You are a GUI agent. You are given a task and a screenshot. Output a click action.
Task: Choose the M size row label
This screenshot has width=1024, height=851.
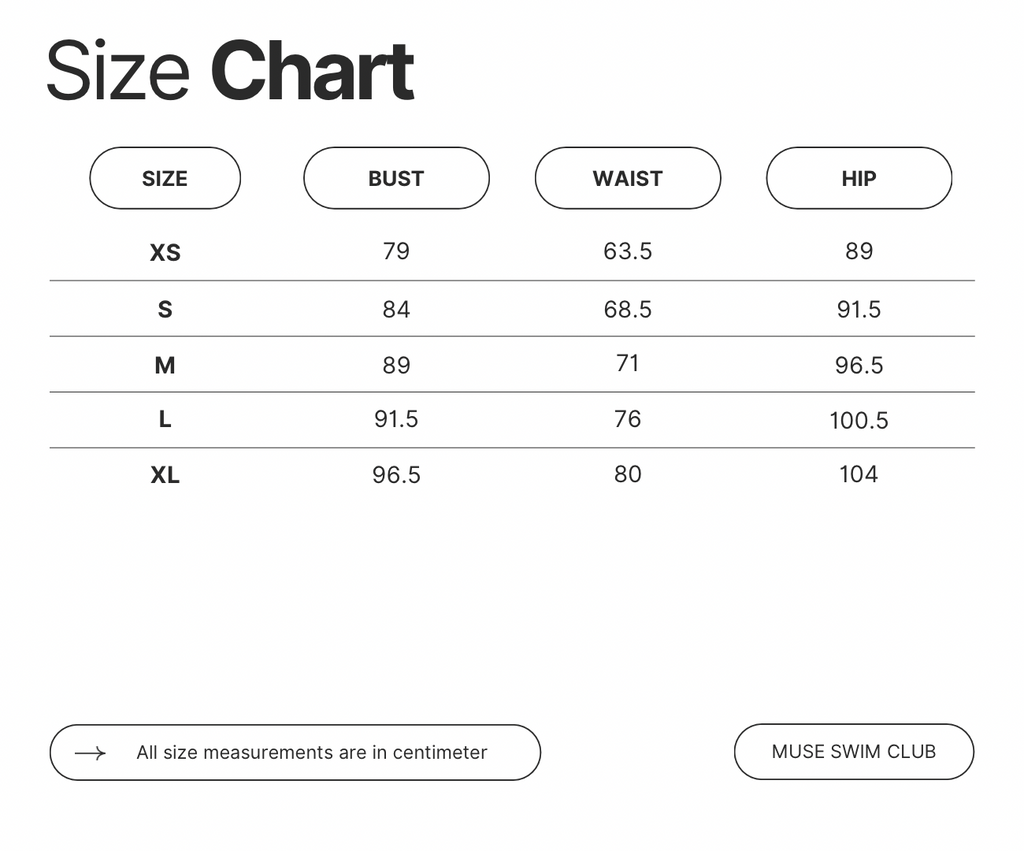tap(165, 365)
